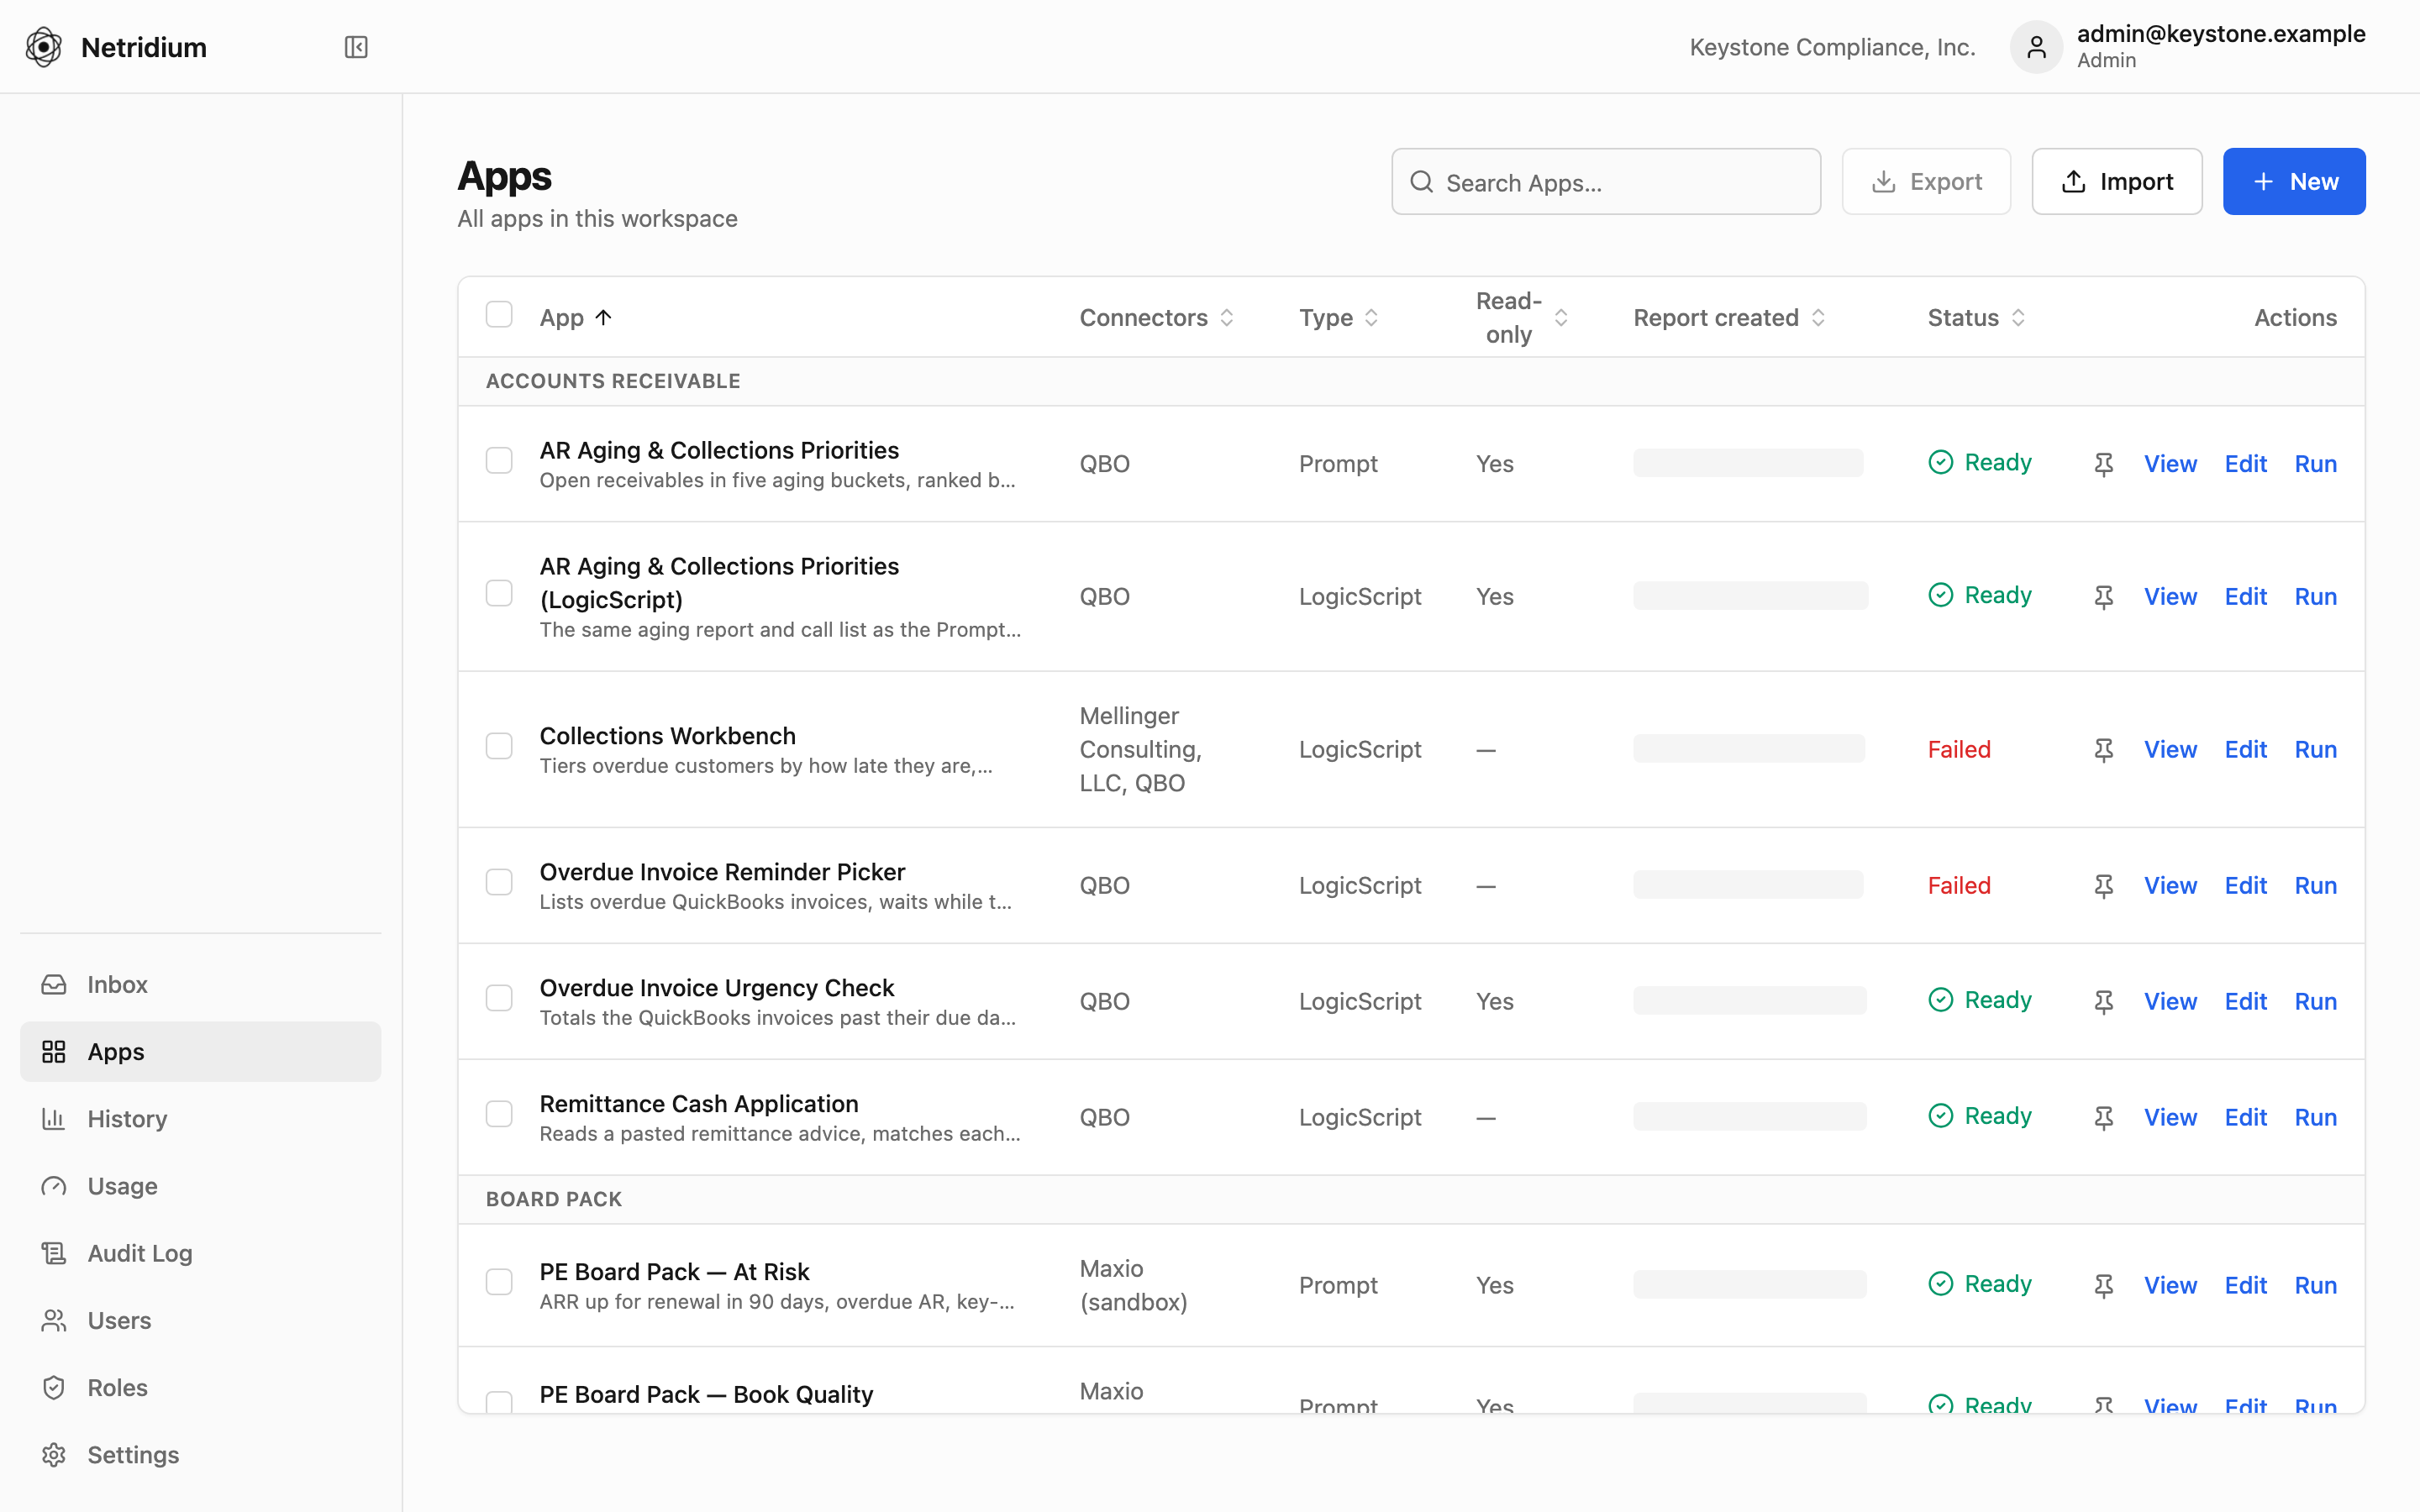
Task: Sort by the Report created column
Action: pos(1730,318)
